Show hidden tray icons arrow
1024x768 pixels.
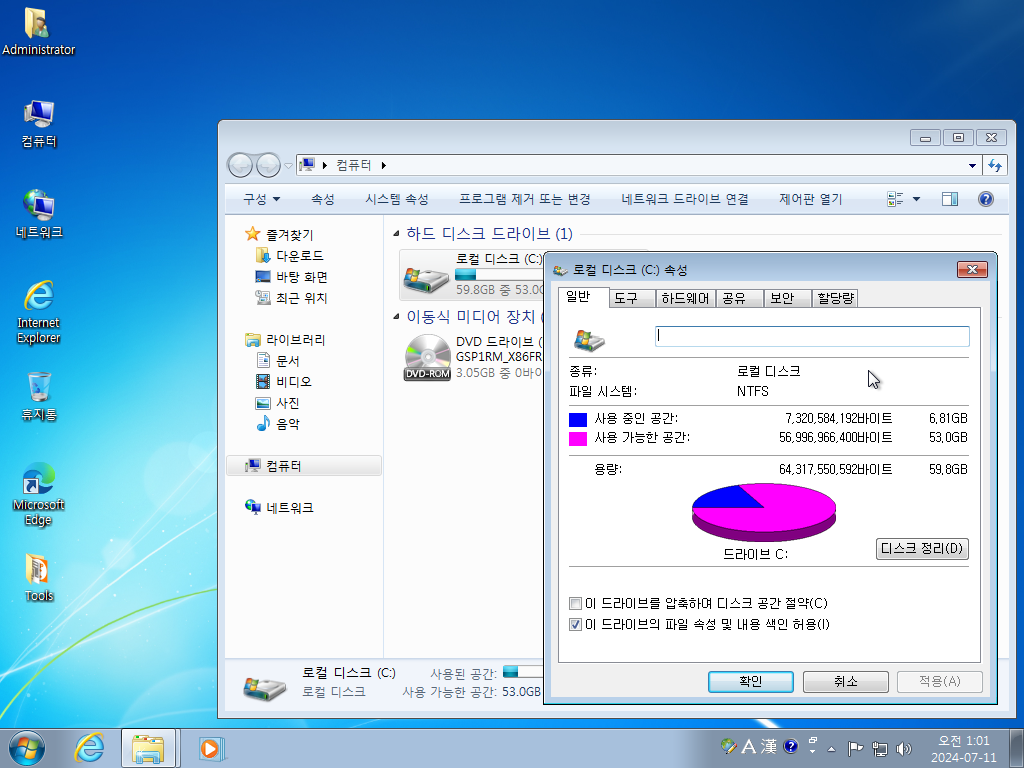(831, 748)
